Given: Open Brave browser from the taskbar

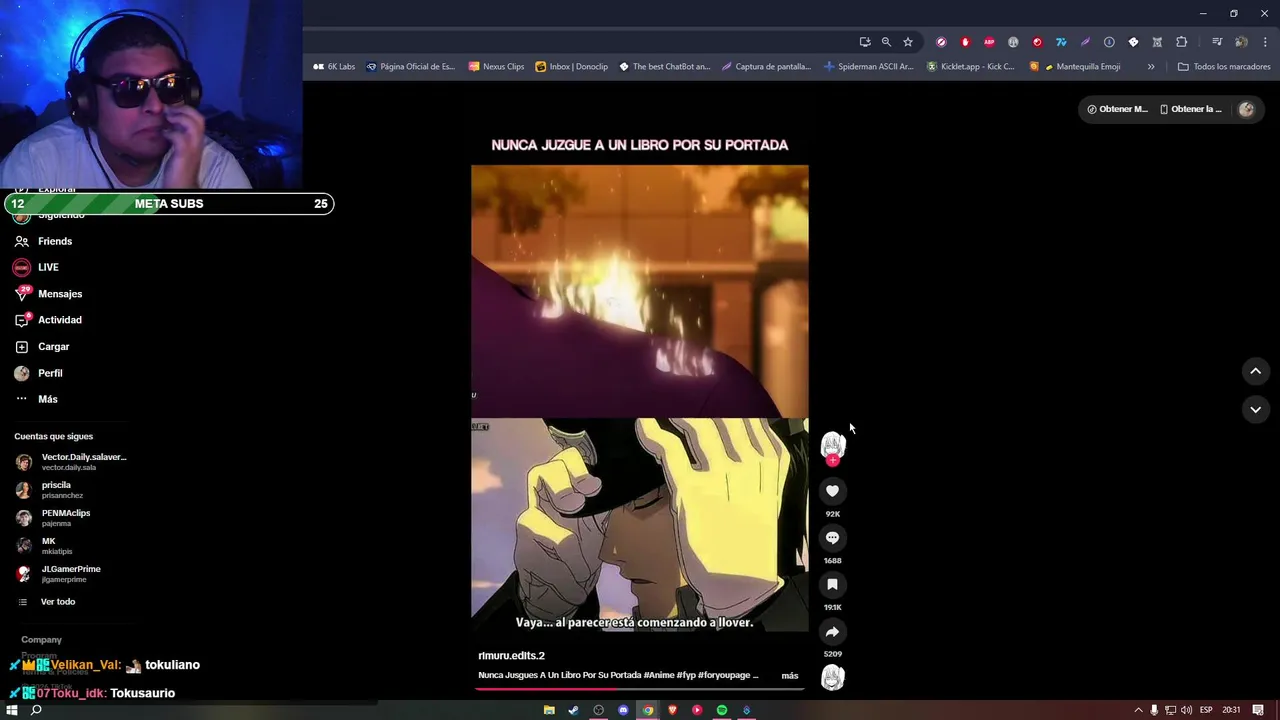Looking at the screenshot, I should 672,710.
